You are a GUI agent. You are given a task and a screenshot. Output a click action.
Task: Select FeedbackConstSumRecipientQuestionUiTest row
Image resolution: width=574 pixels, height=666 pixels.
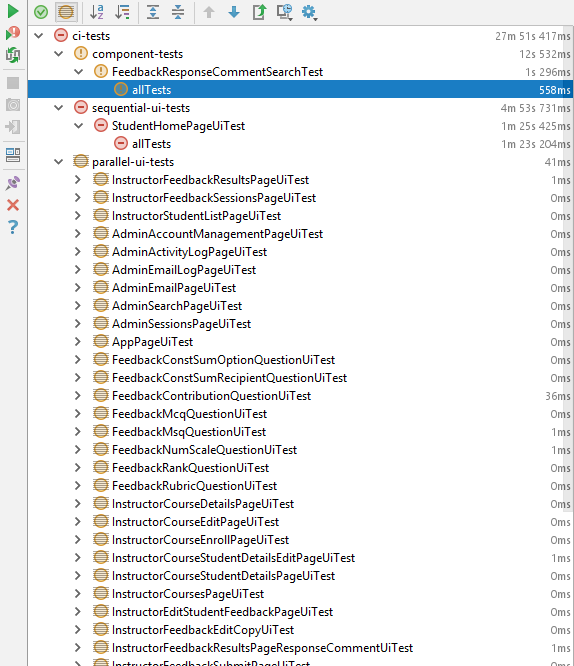coord(300,378)
